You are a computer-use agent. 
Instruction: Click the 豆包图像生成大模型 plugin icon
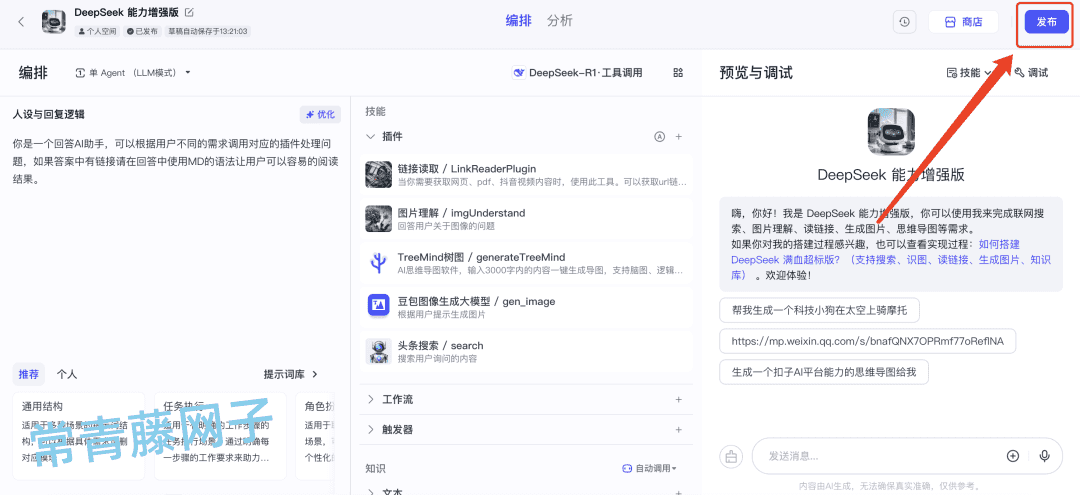pyautogui.click(x=378, y=307)
